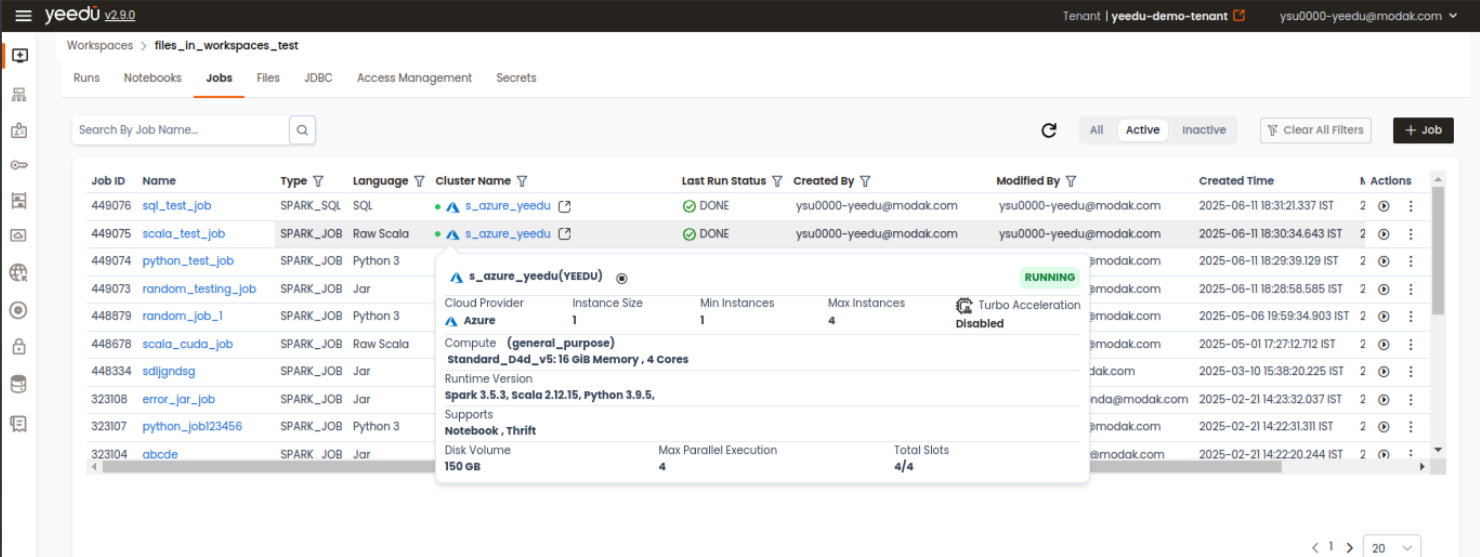
Task: Open tenant external link icon
Action: point(1240,16)
